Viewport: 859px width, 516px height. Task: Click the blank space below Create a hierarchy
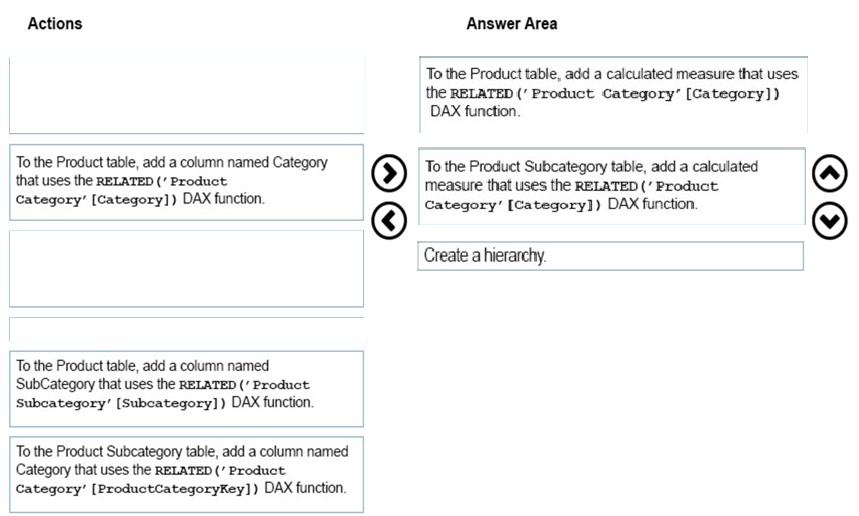click(x=610, y=383)
